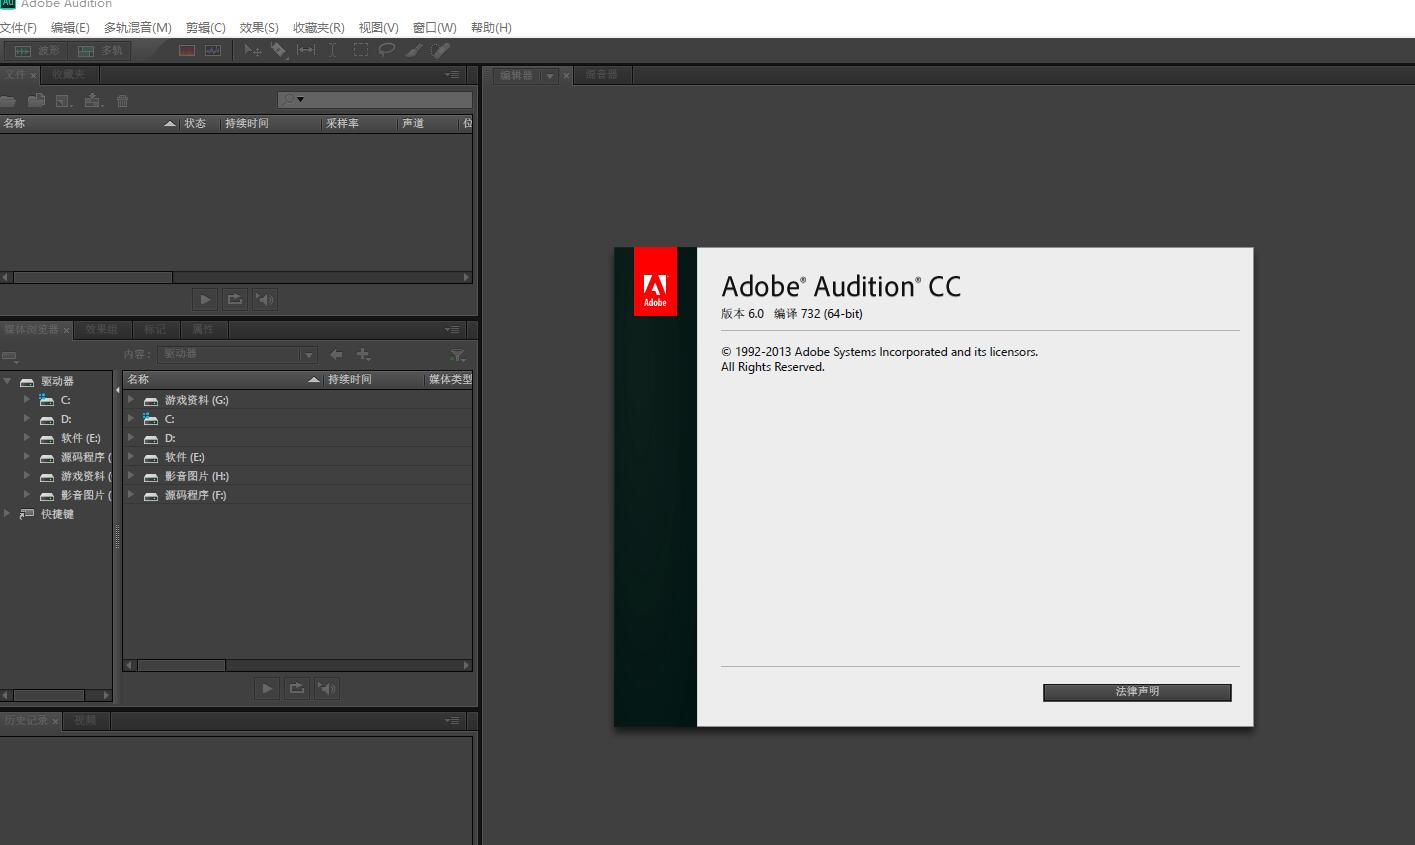Screen dimensions: 1415x845
Task: Play preview in the Media Browser
Action: [x=267, y=688]
